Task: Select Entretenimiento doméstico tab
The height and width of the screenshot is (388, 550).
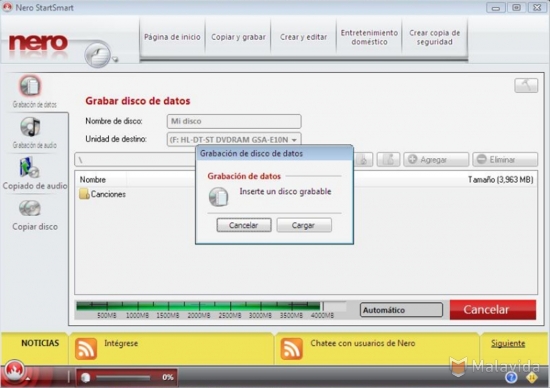Action: tap(369, 37)
